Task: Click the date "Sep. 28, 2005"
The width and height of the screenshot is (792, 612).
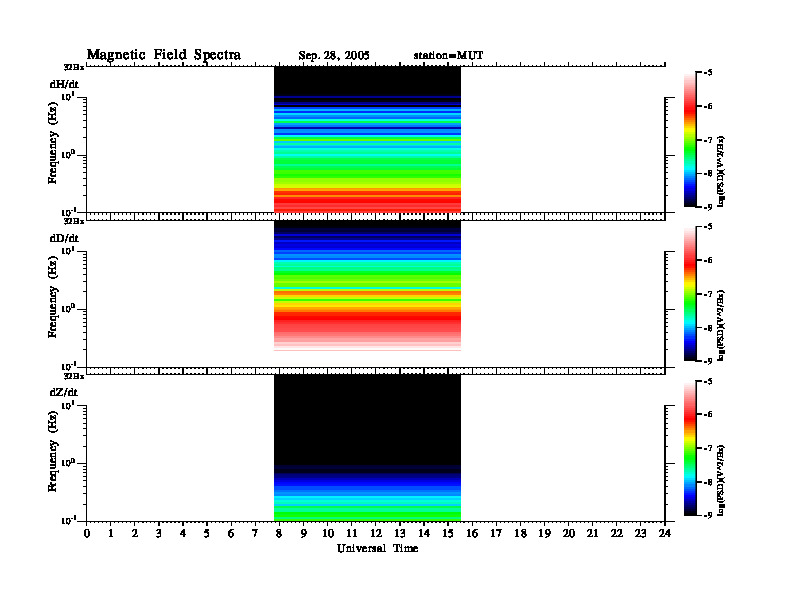Action: pyautogui.click(x=334, y=56)
